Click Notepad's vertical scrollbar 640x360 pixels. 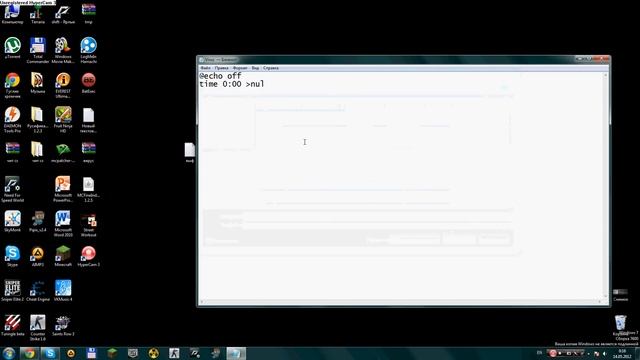[606, 186]
